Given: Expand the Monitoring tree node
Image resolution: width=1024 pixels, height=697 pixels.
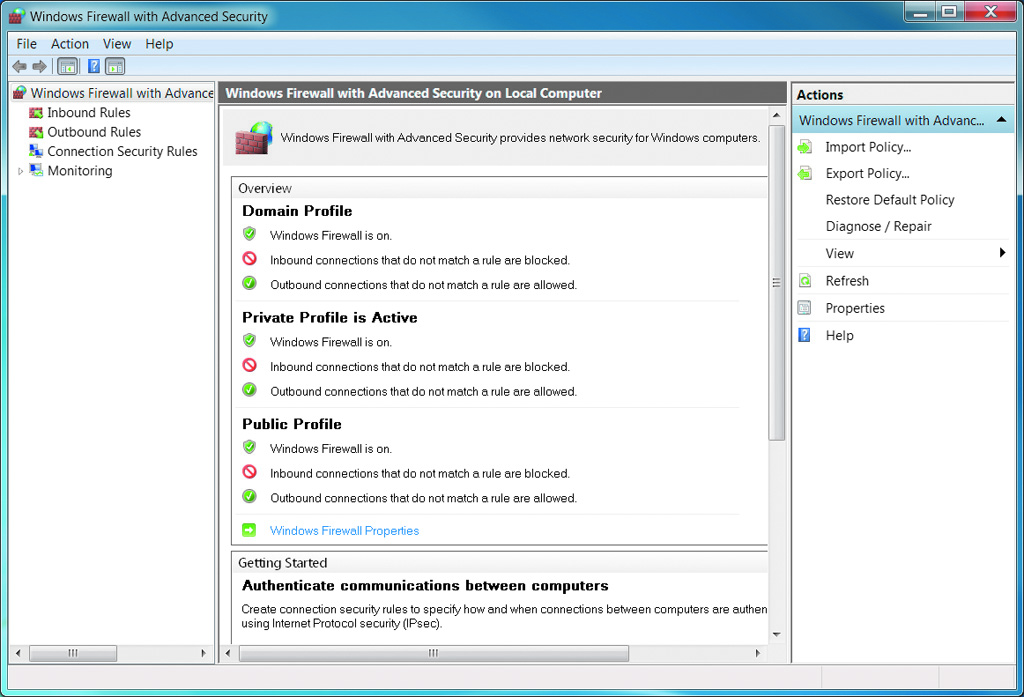Looking at the screenshot, I should (x=20, y=171).
